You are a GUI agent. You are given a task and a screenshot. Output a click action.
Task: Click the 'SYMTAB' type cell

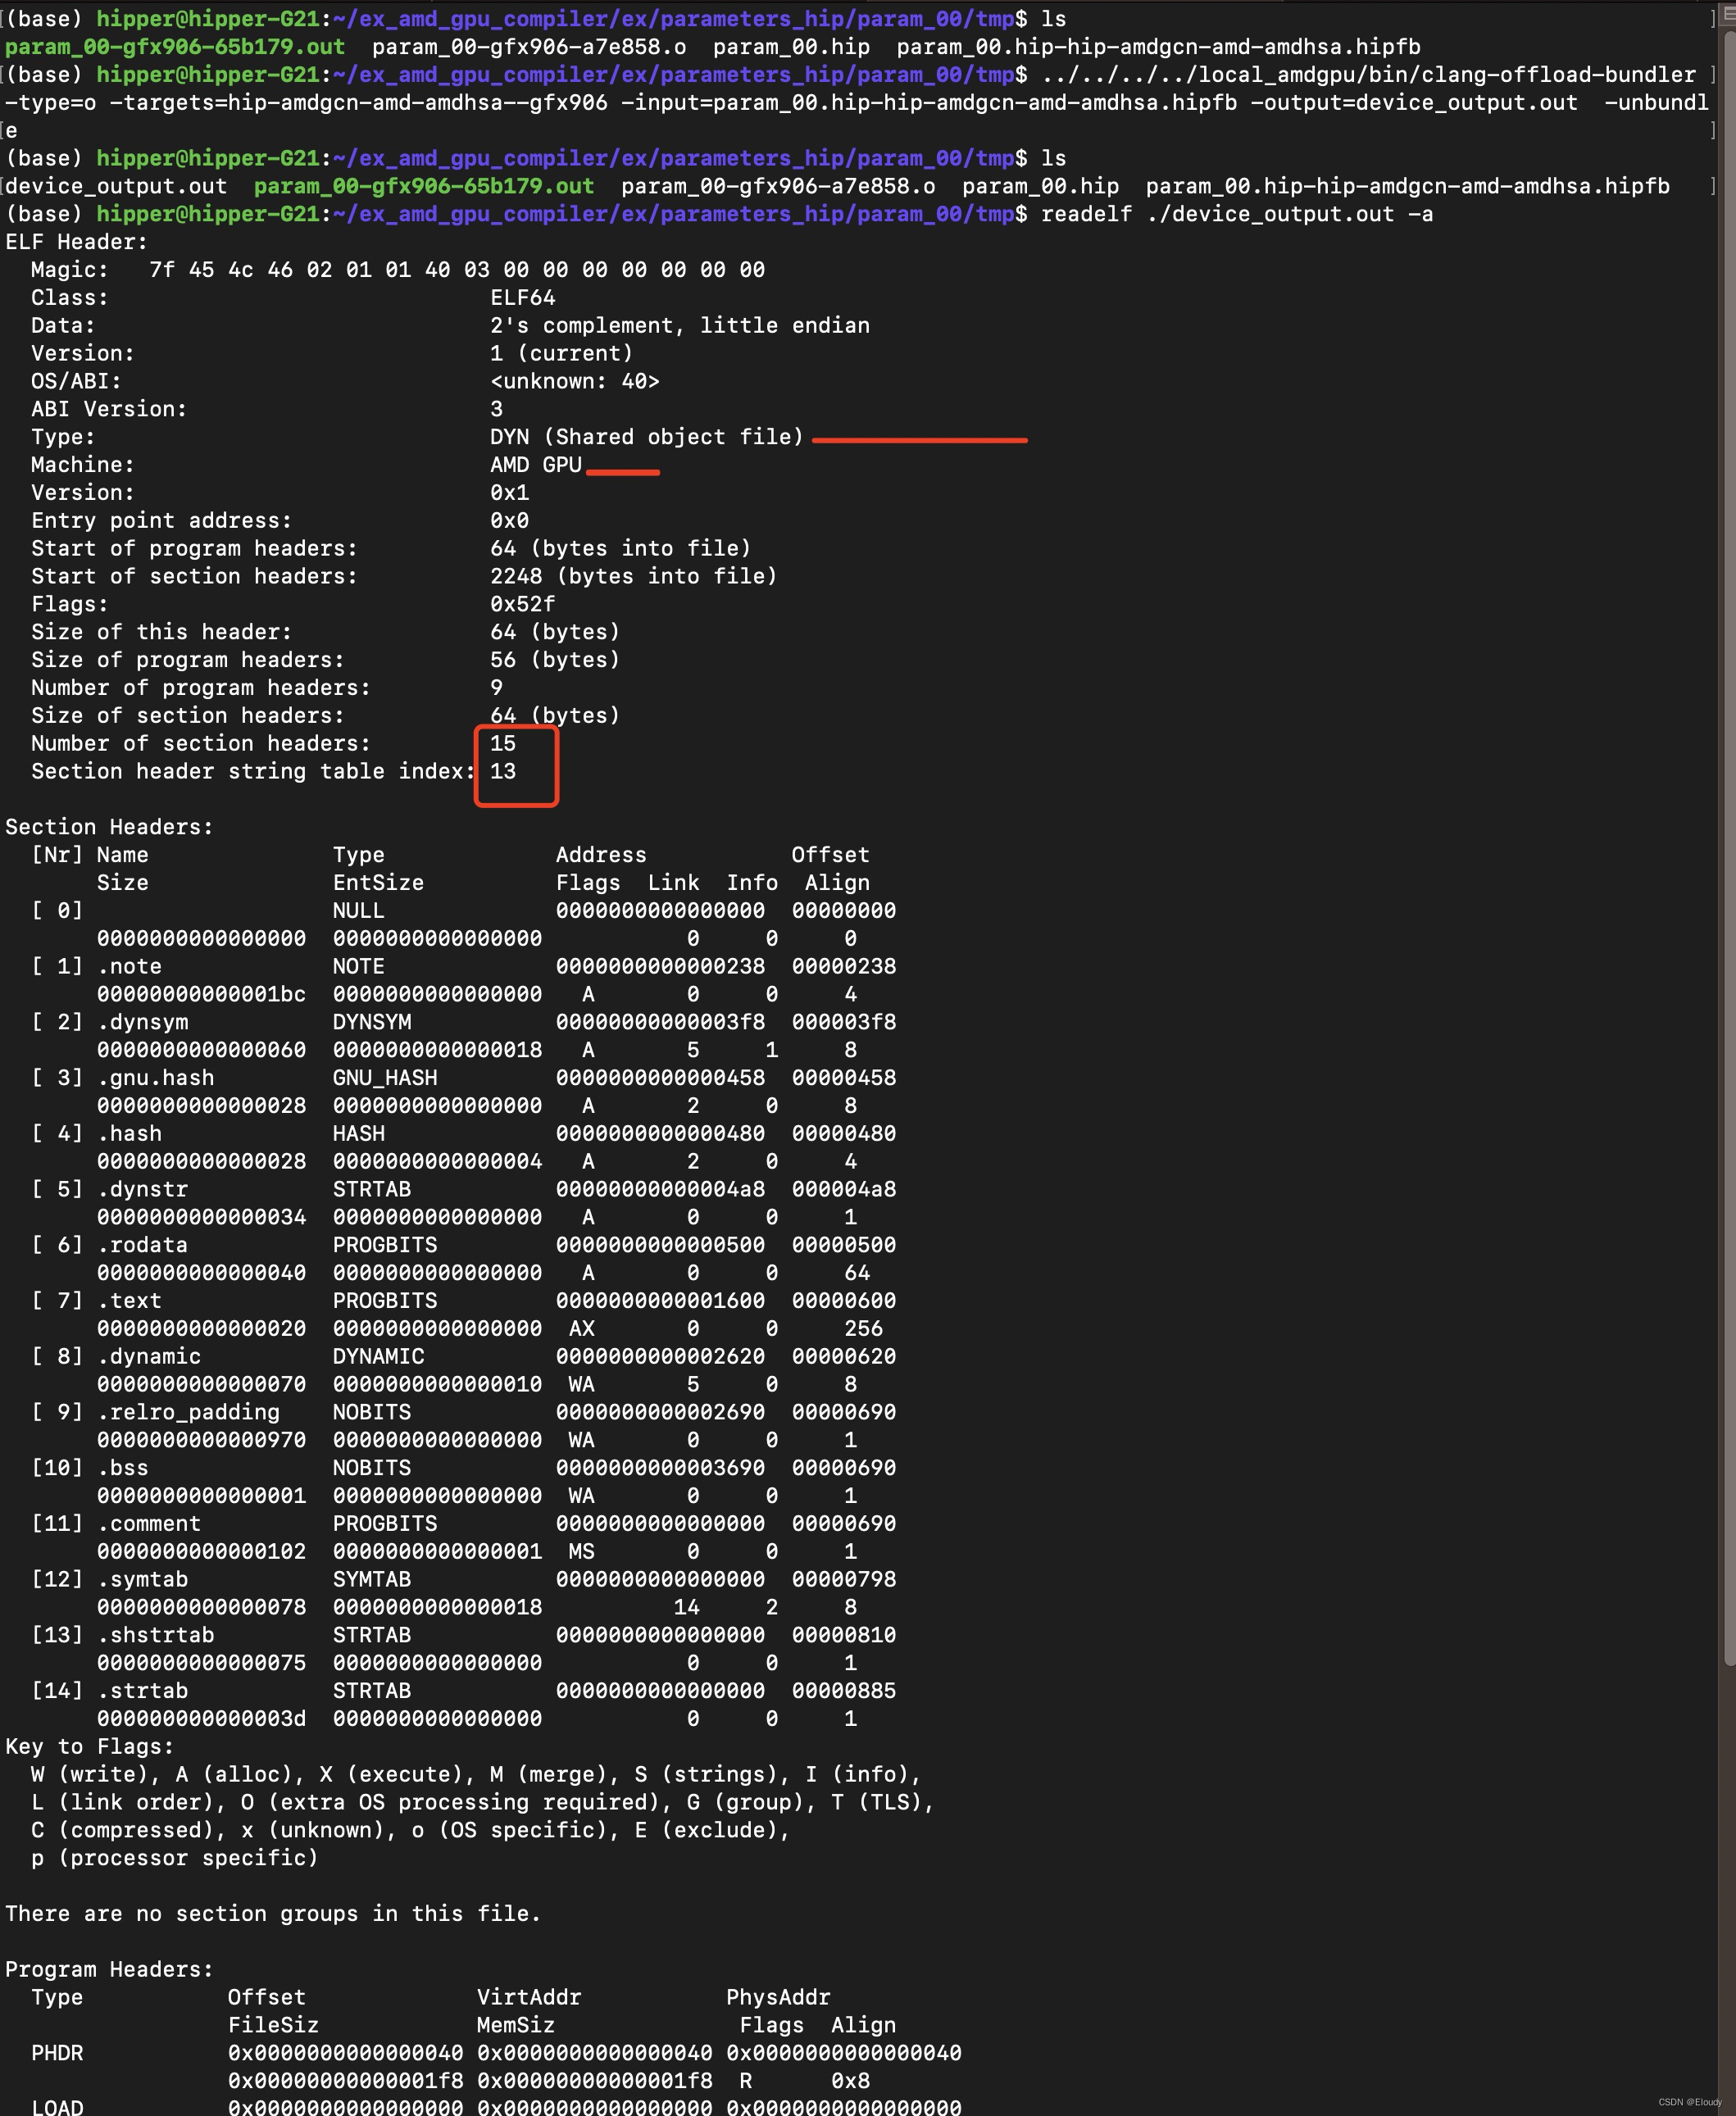pyautogui.click(x=372, y=1580)
